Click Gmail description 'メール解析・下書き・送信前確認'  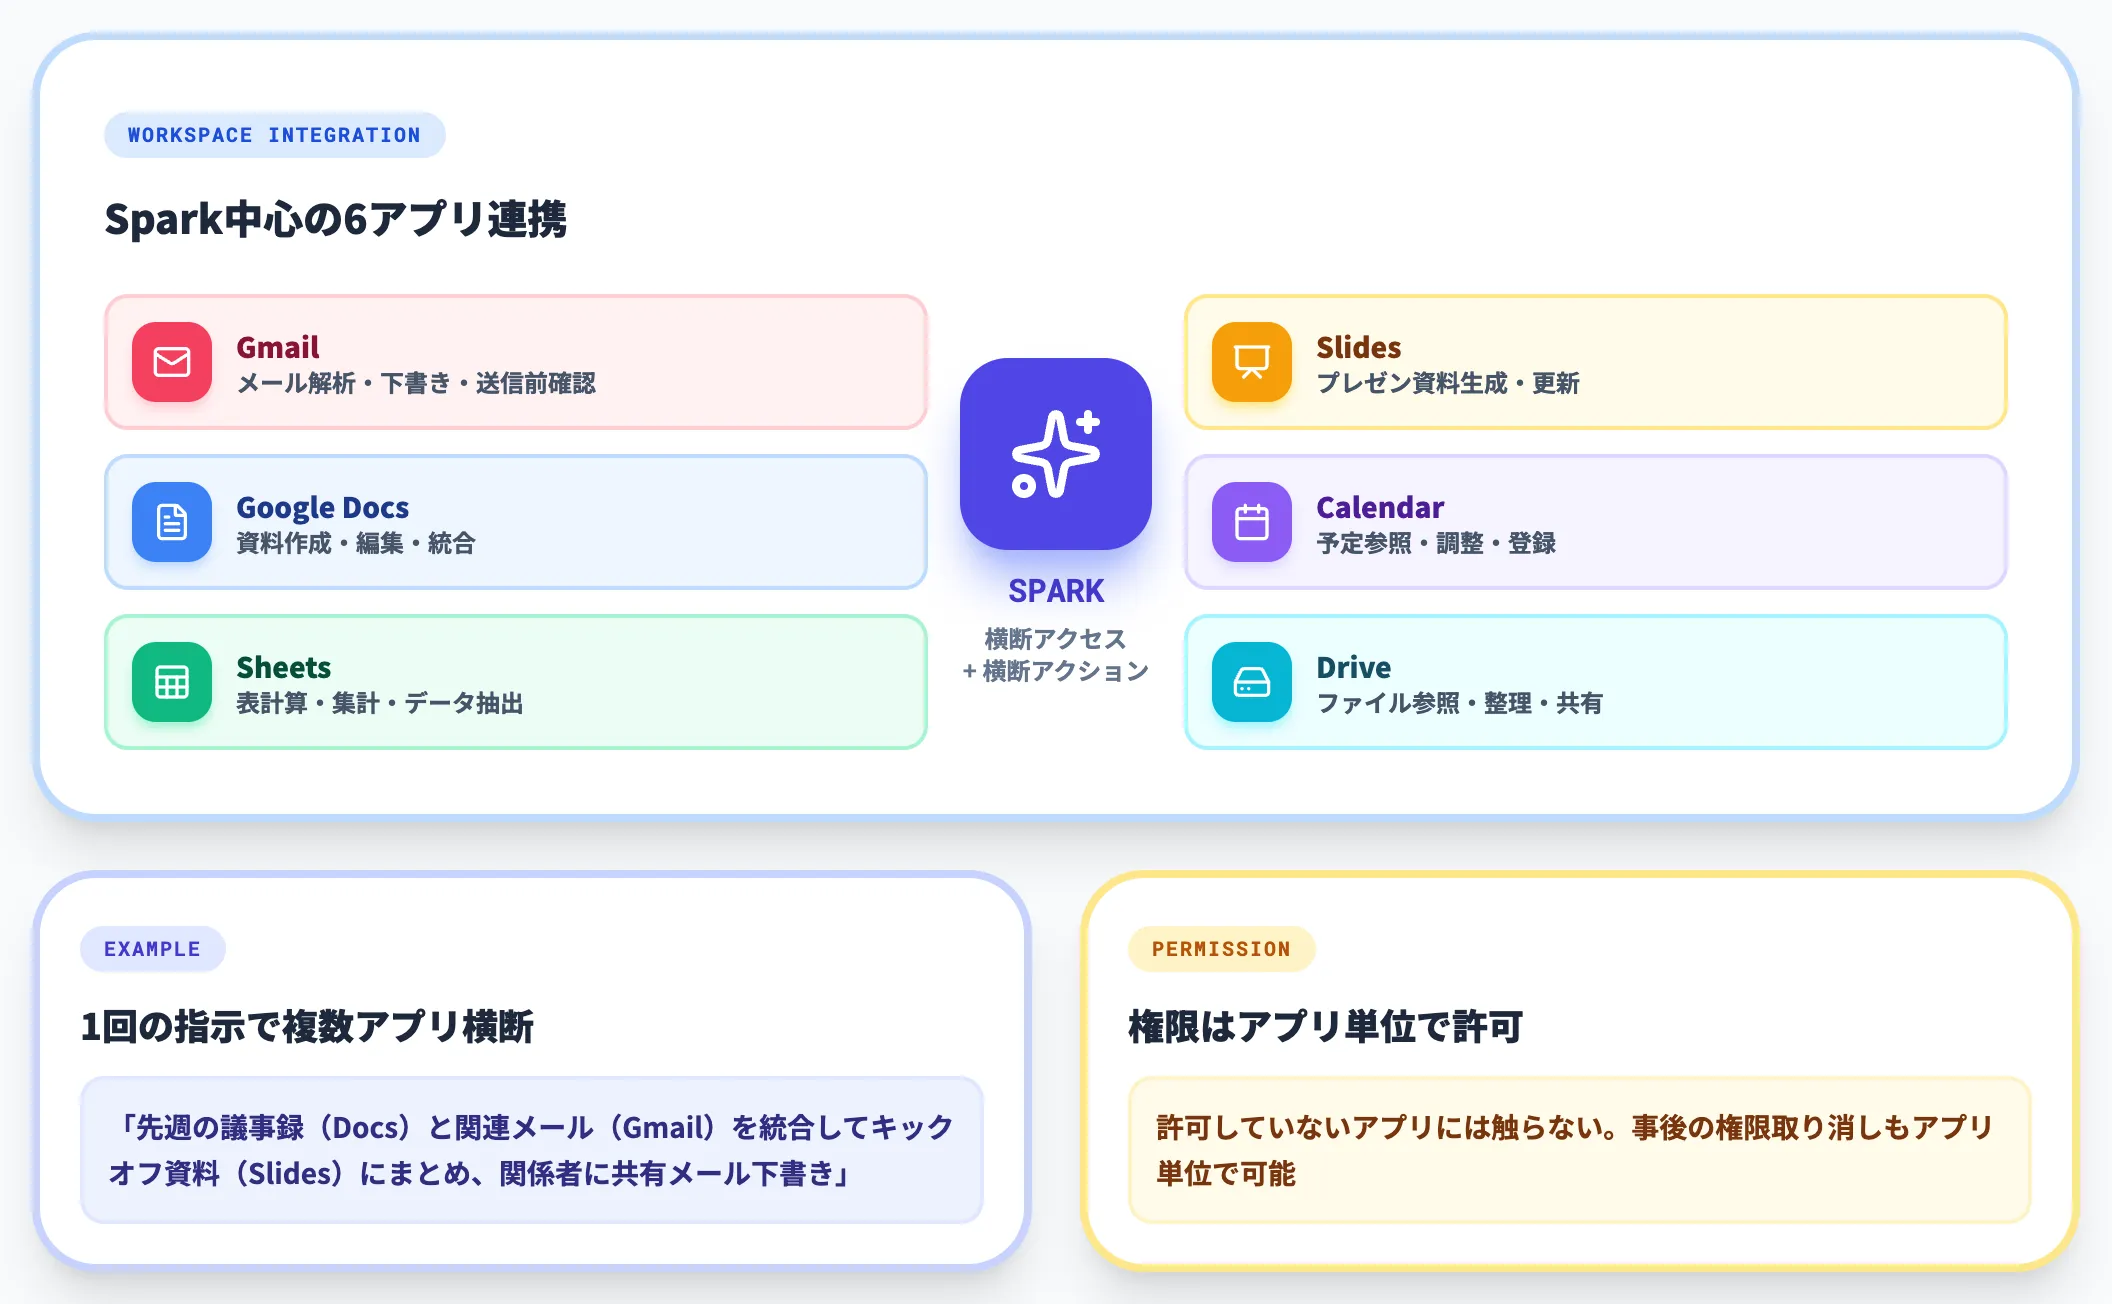[x=416, y=383]
